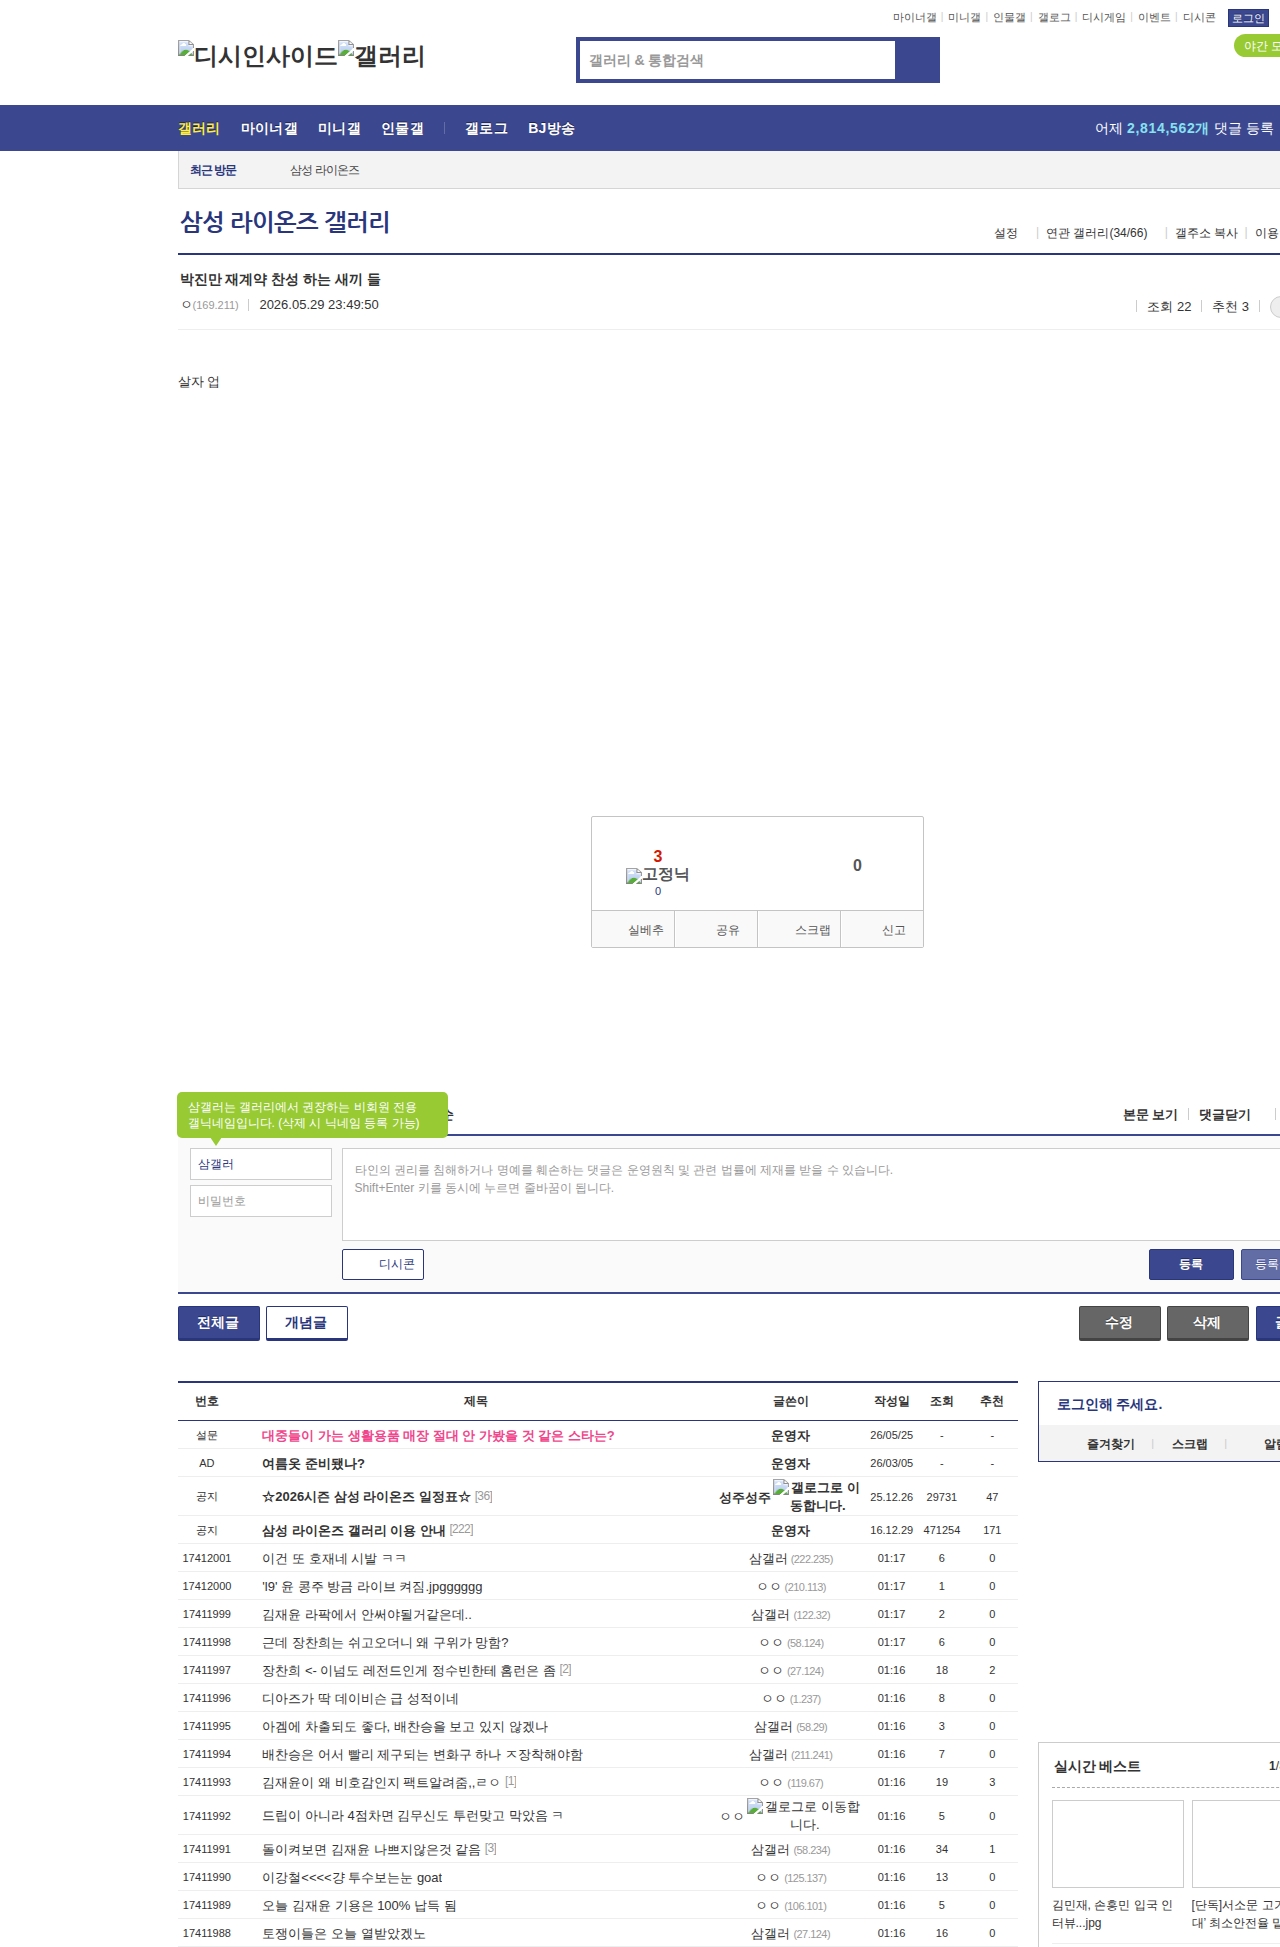The image size is (1280, 1947).
Task: Focus the gallery & 통합검색 search field
Action: coord(738,60)
